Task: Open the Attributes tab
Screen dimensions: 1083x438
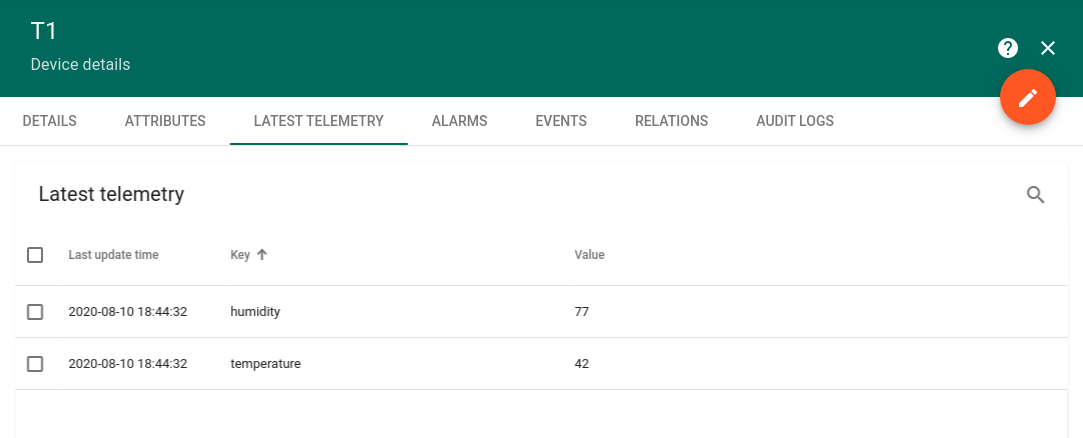Action: (x=165, y=121)
